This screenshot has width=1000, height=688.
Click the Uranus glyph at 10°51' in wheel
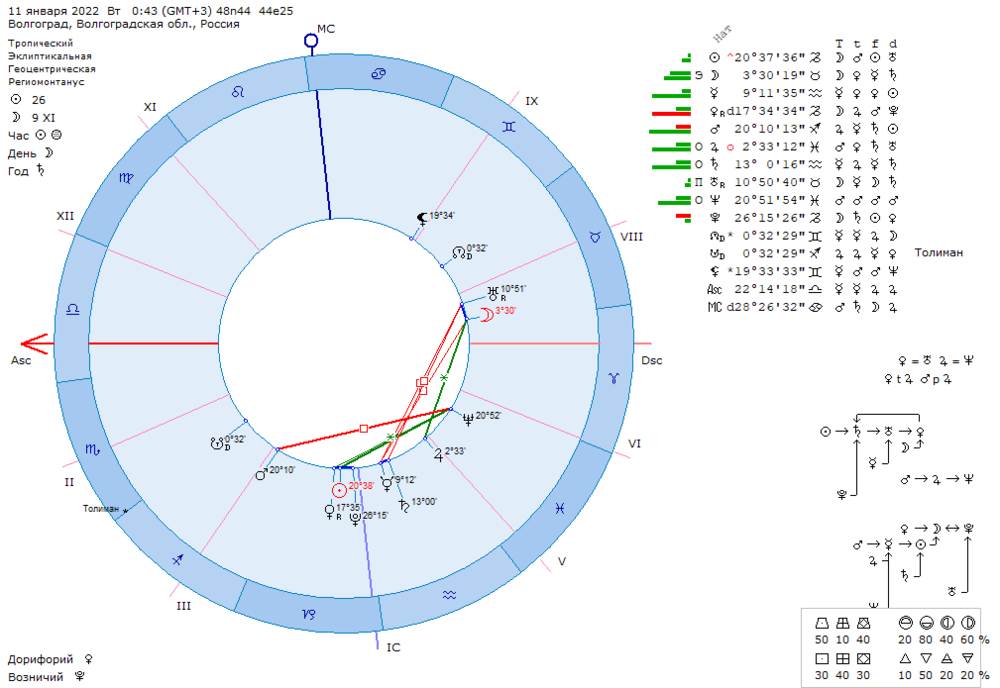point(493,294)
